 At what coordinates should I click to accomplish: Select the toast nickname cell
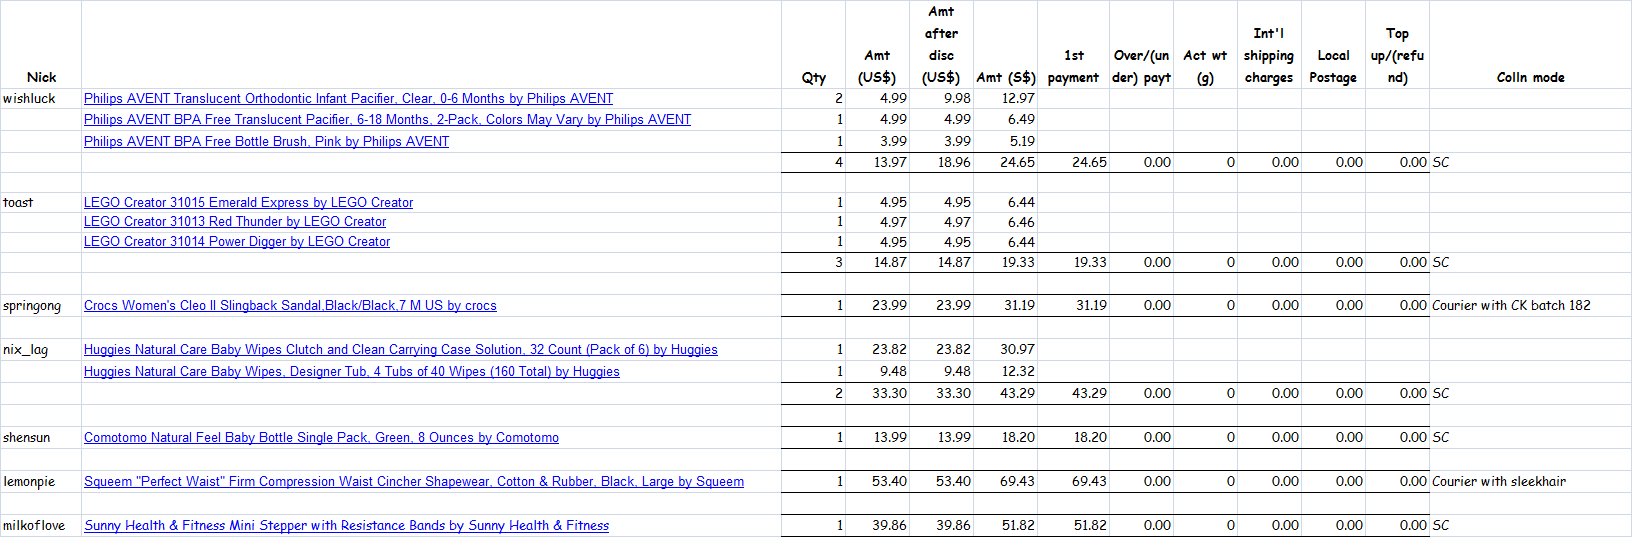click(x=41, y=202)
